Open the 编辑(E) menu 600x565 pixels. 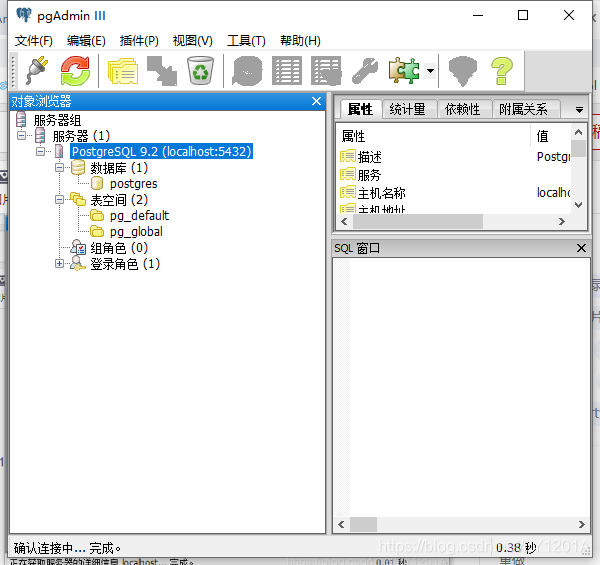pyautogui.click(x=86, y=41)
